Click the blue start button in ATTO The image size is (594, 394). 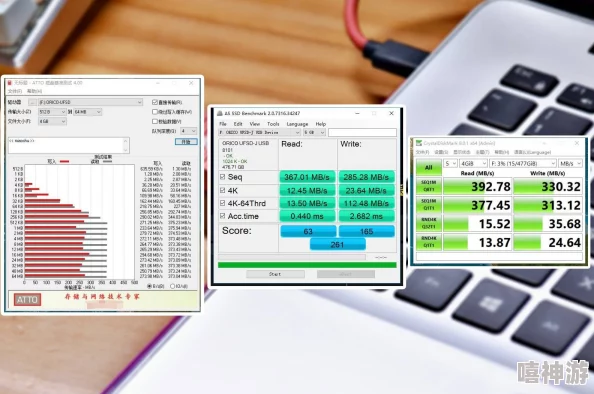click(186, 141)
